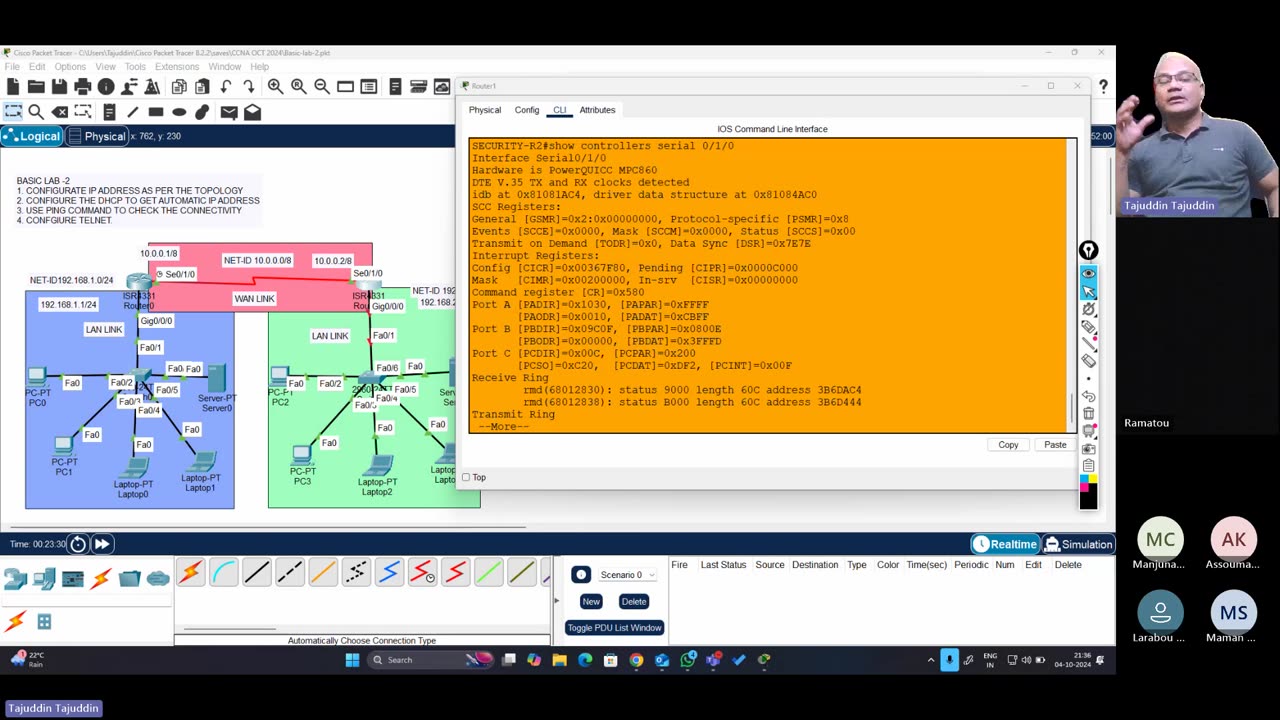
Task: Click the Zoom In magnifier icon
Action: (275, 87)
